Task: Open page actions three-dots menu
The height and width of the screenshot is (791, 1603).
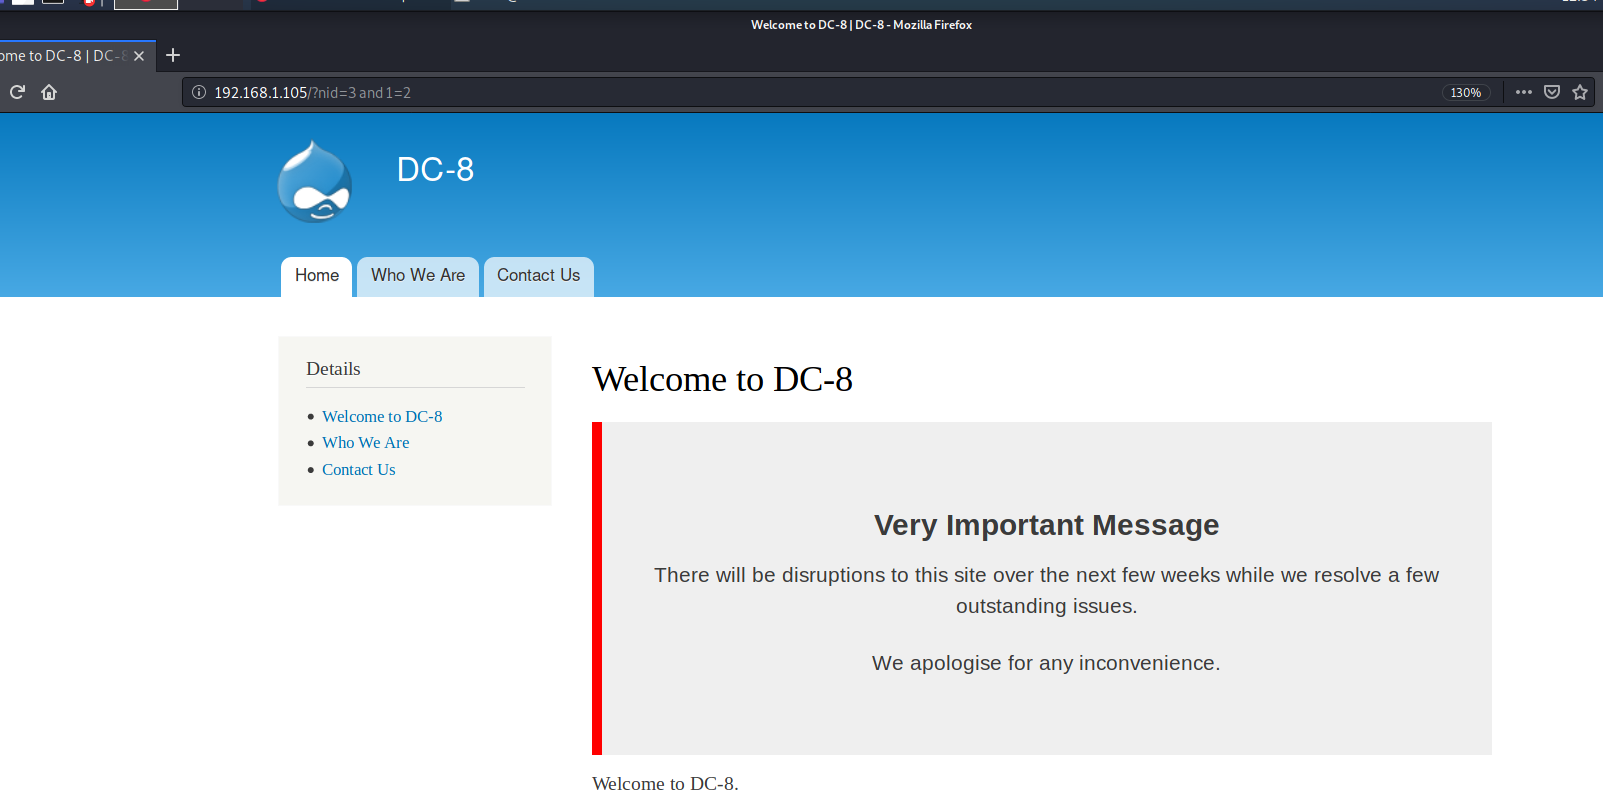Action: point(1523,92)
